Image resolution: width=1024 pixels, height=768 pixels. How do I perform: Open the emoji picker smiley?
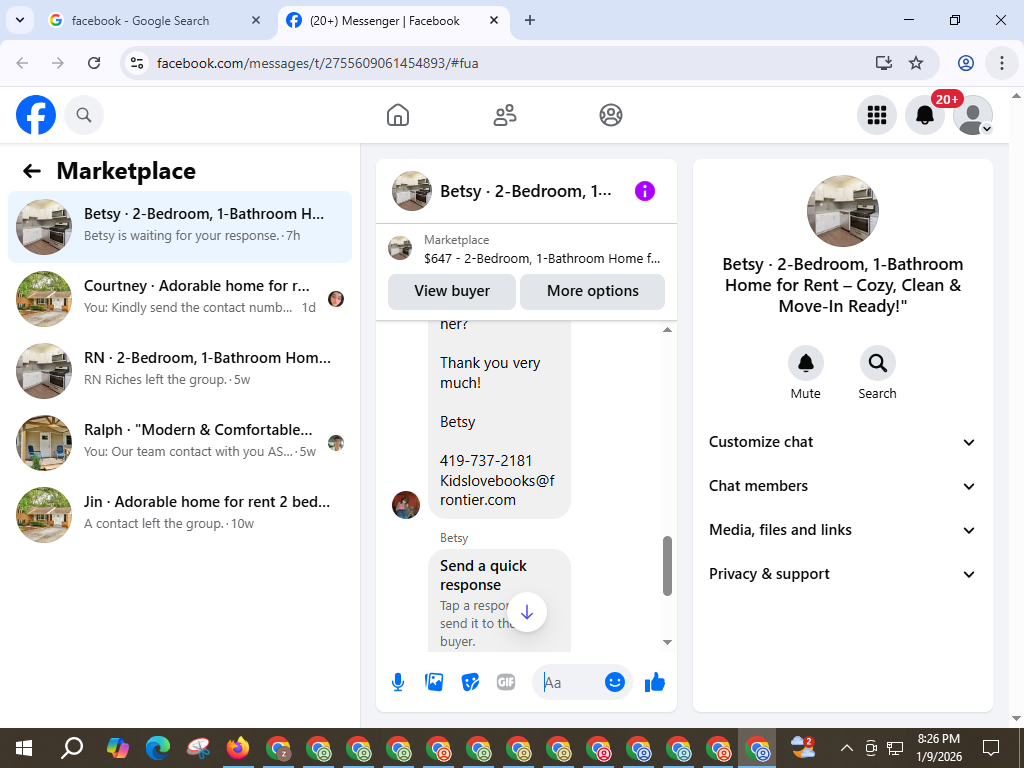point(615,682)
